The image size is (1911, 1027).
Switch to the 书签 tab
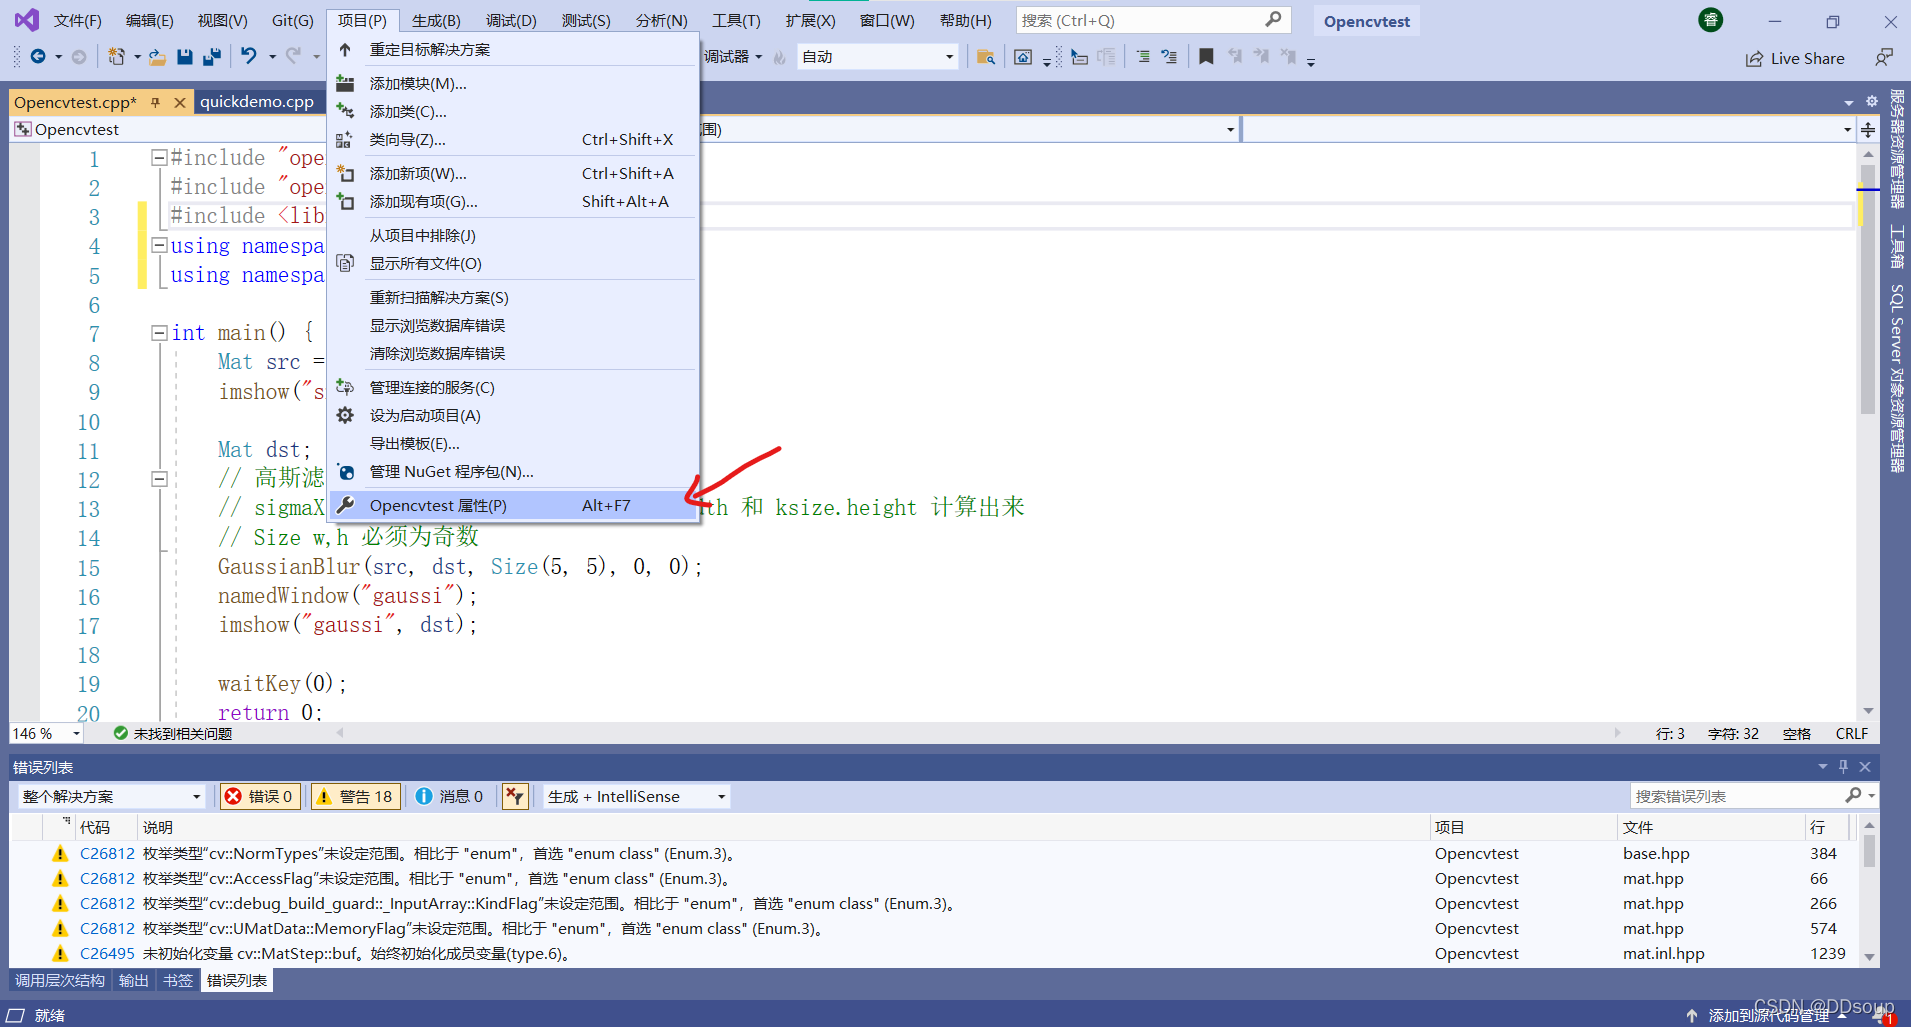[178, 980]
